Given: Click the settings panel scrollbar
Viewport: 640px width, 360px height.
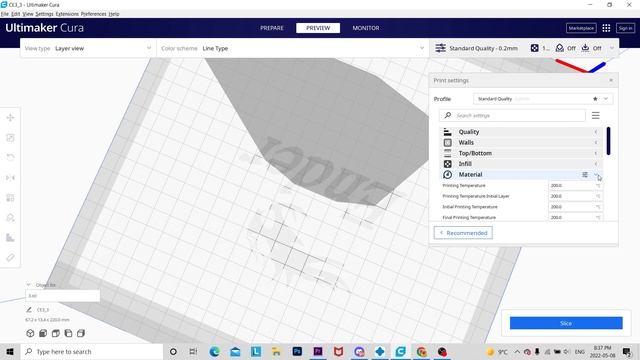Looking at the screenshot, I should pyautogui.click(x=608, y=141).
